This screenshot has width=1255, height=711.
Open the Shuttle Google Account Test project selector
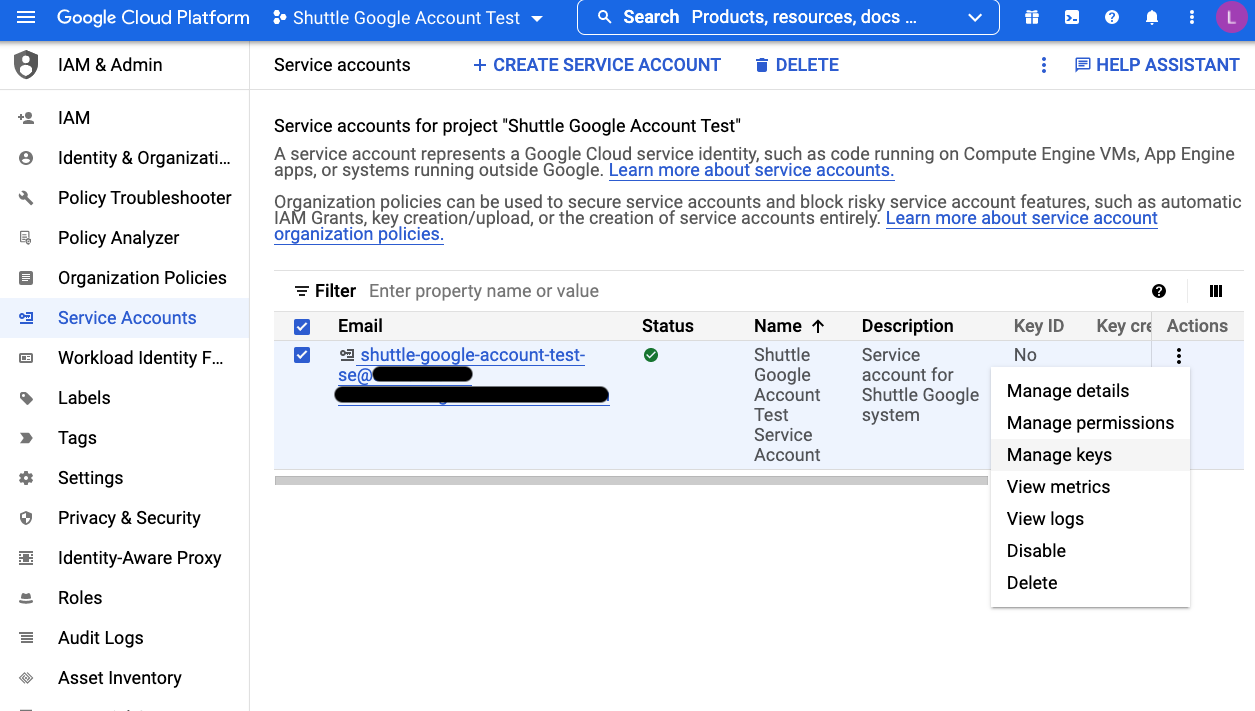tap(408, 18)
